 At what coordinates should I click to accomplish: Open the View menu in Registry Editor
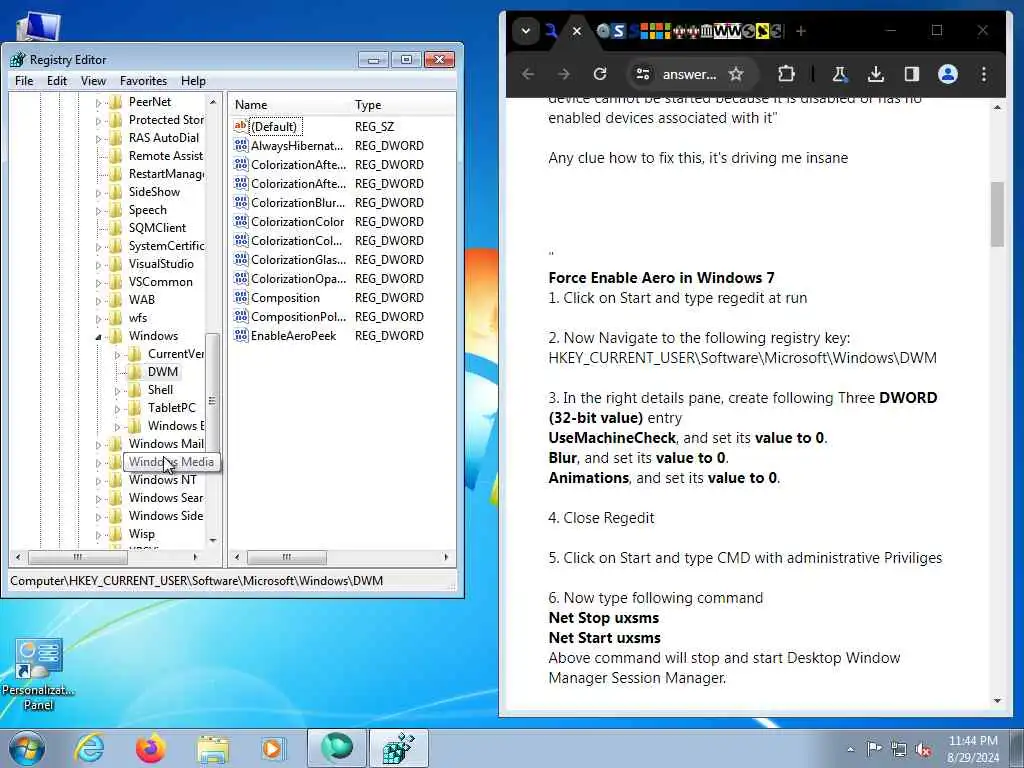tap(93, 81)
